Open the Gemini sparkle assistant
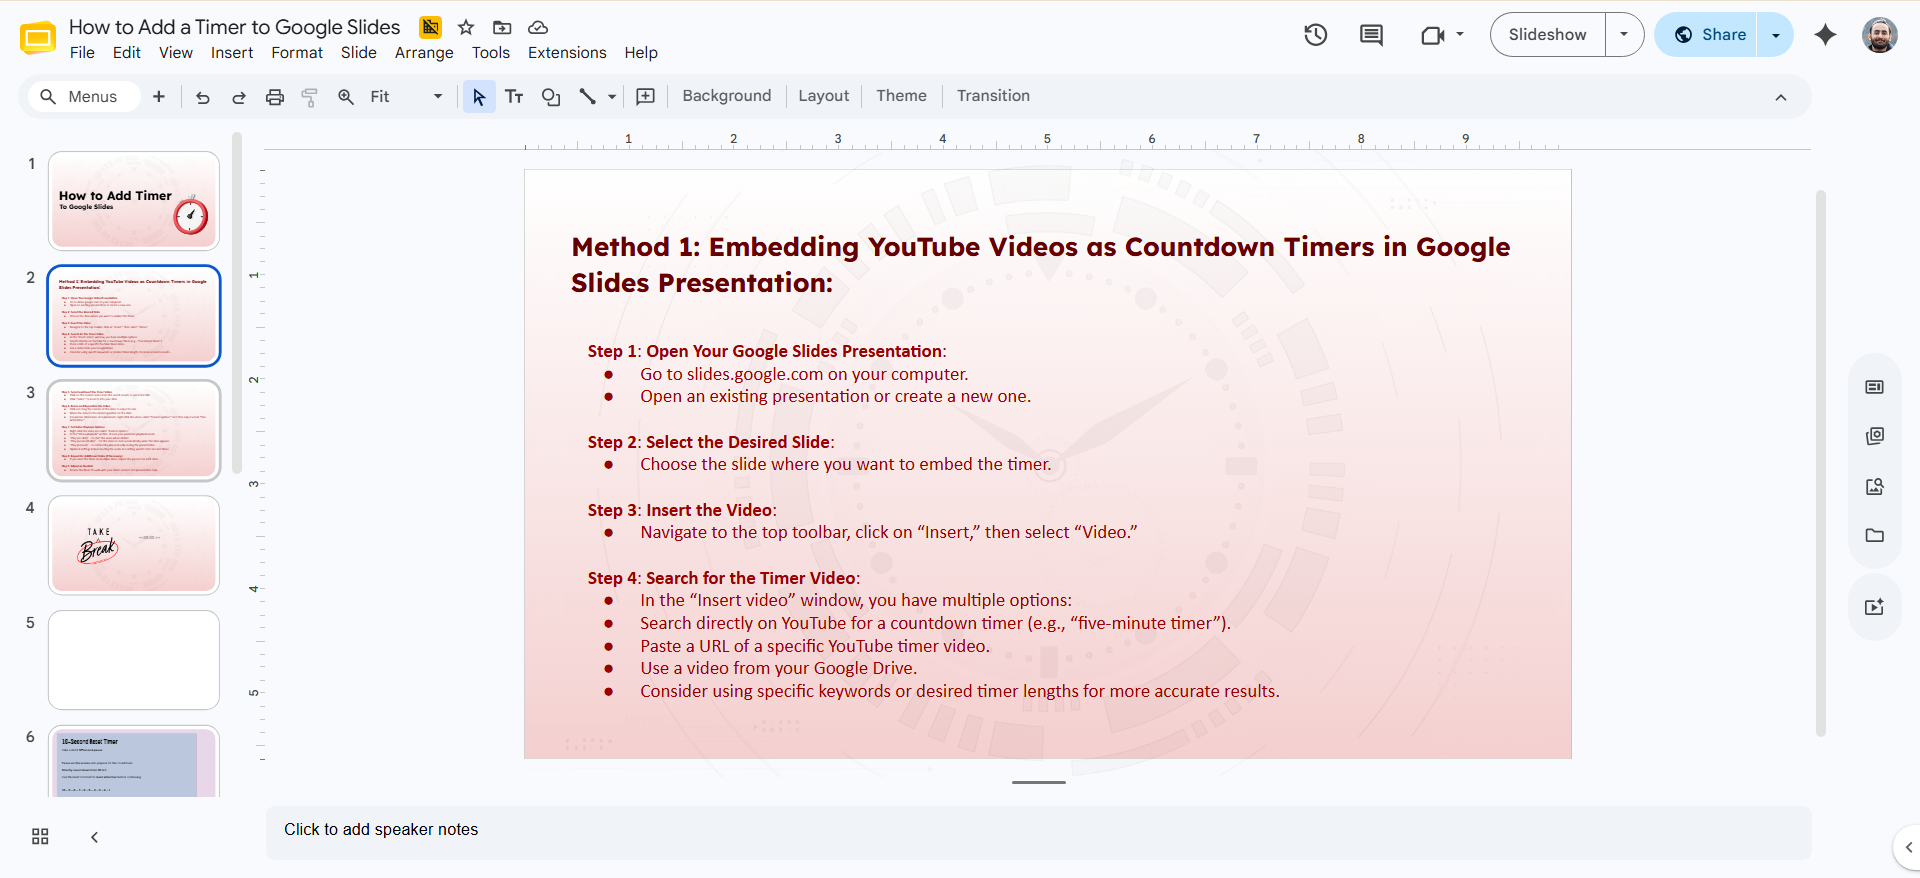The image size is (1920, 878). (1825, 35)
